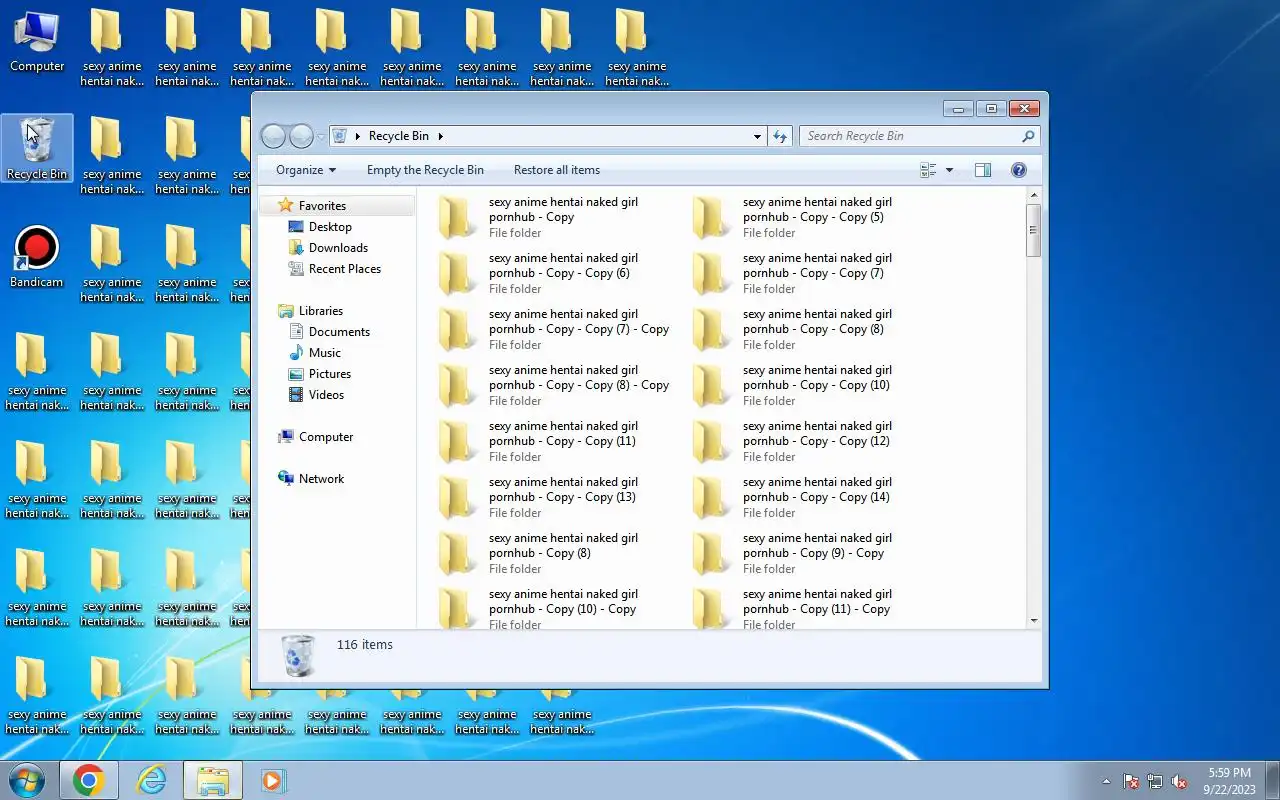Show the preview pane

coord(983,170)
